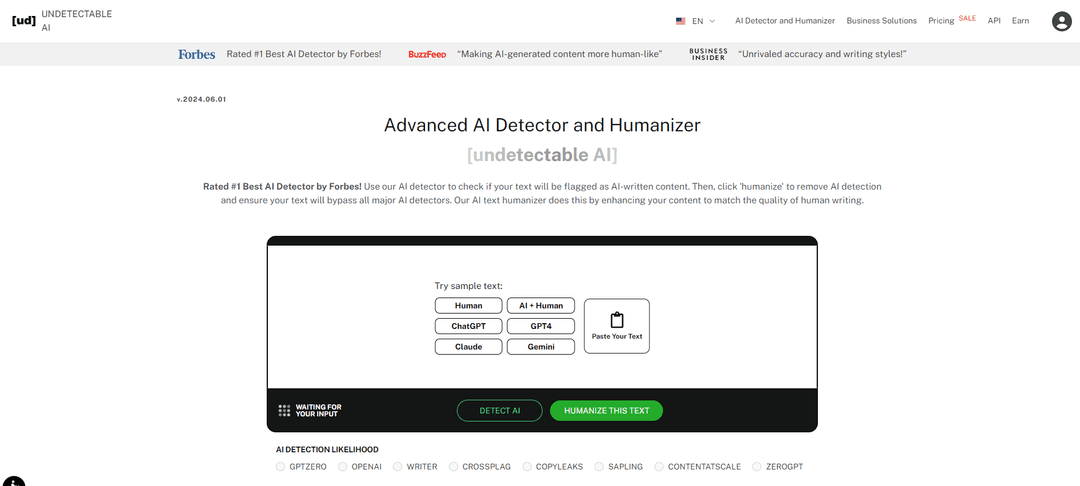
Task: Click 'Unrivaled accuracy and writing styles!' quote
Action: point(822,54)
